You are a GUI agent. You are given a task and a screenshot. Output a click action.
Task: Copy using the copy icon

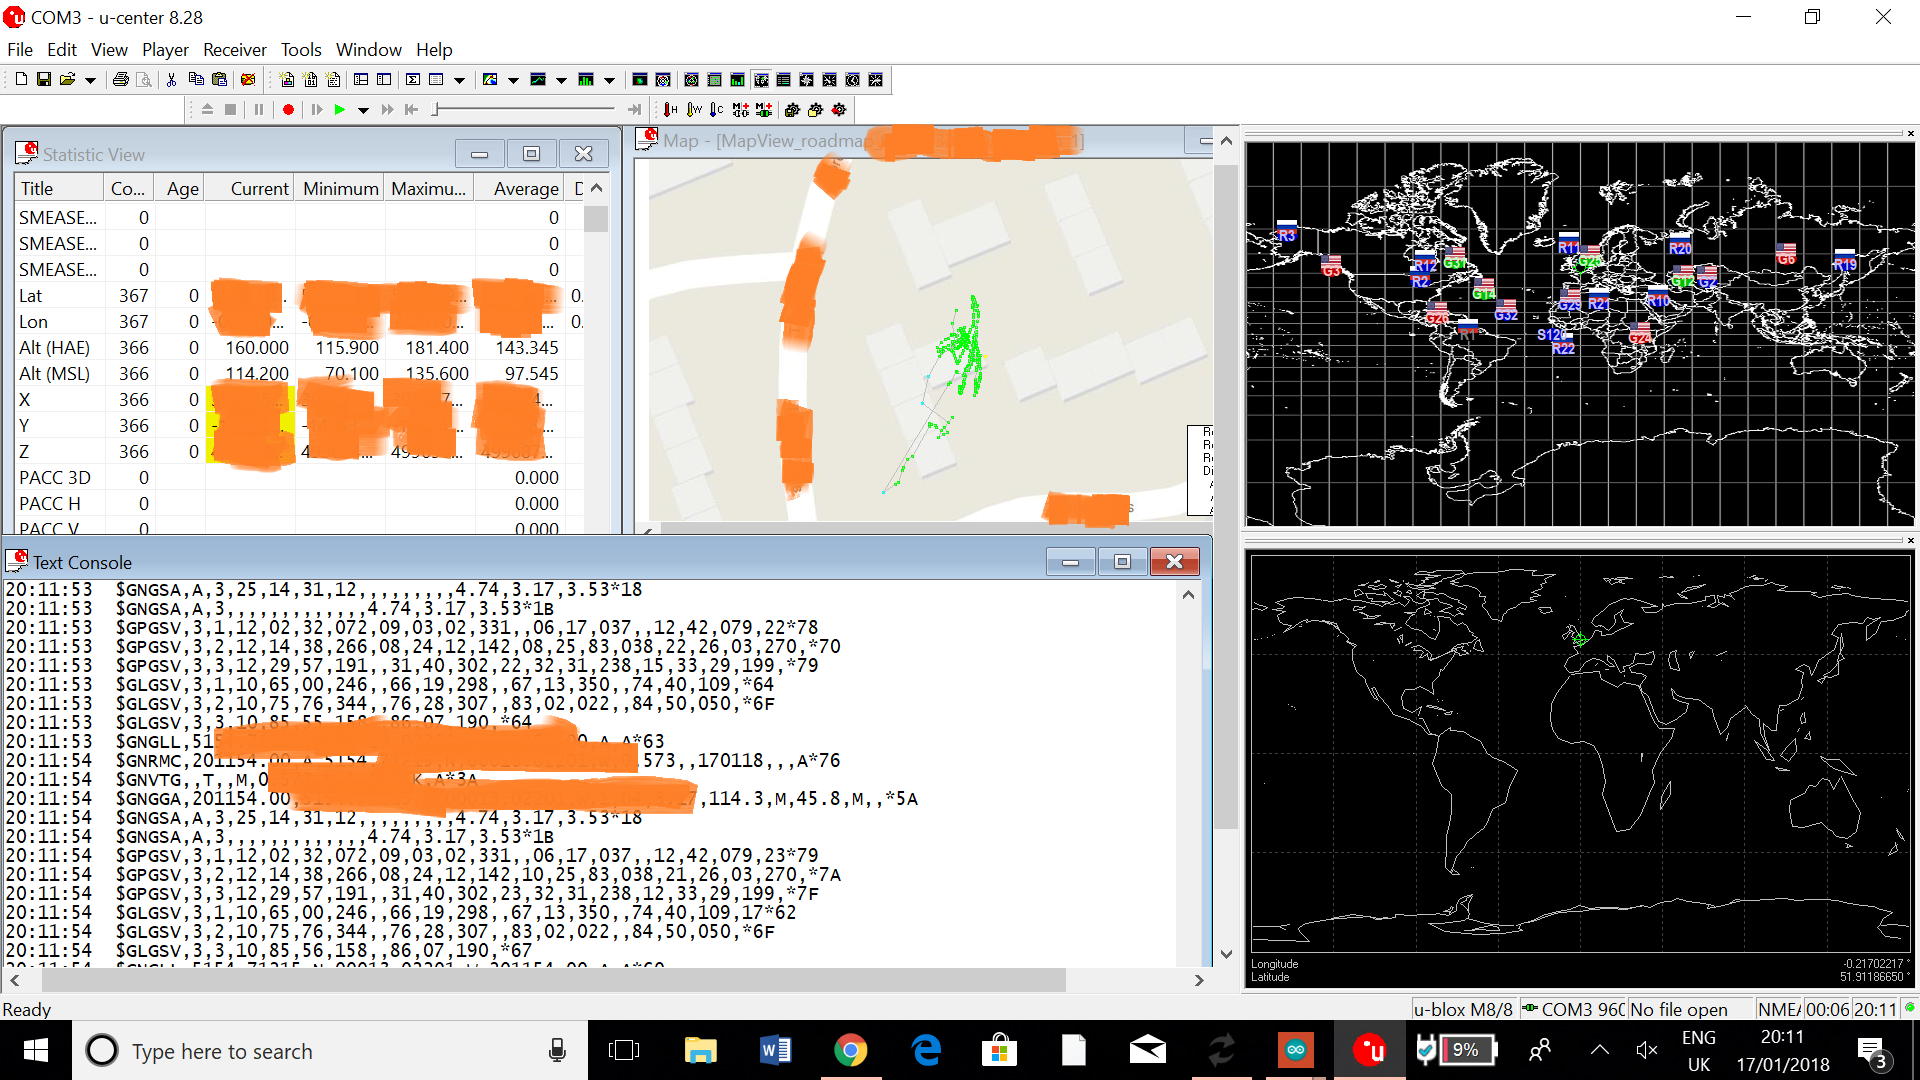(x=196, y=79)
